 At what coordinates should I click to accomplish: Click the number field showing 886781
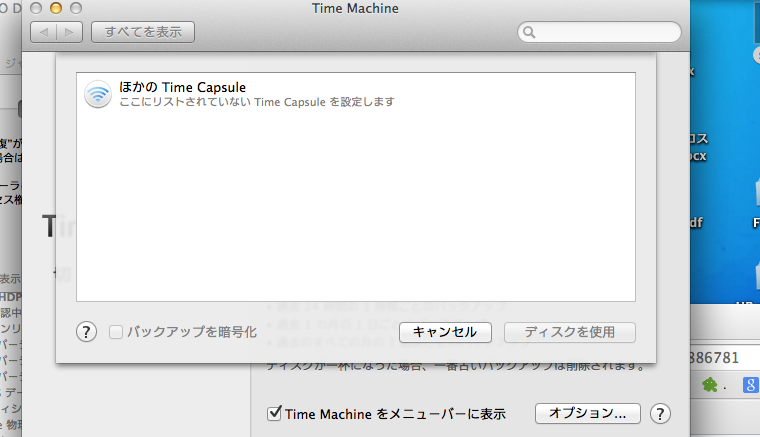pyautogui.click(x=720, y=357)
